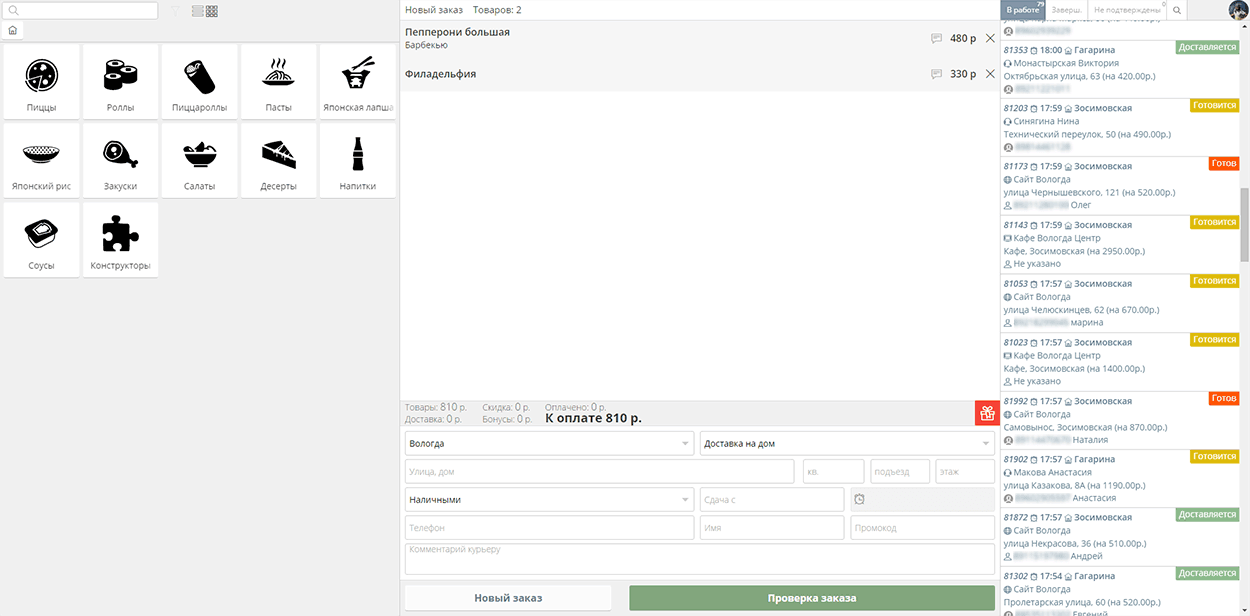Add comment to Пепперони большая item

point(936,38)
